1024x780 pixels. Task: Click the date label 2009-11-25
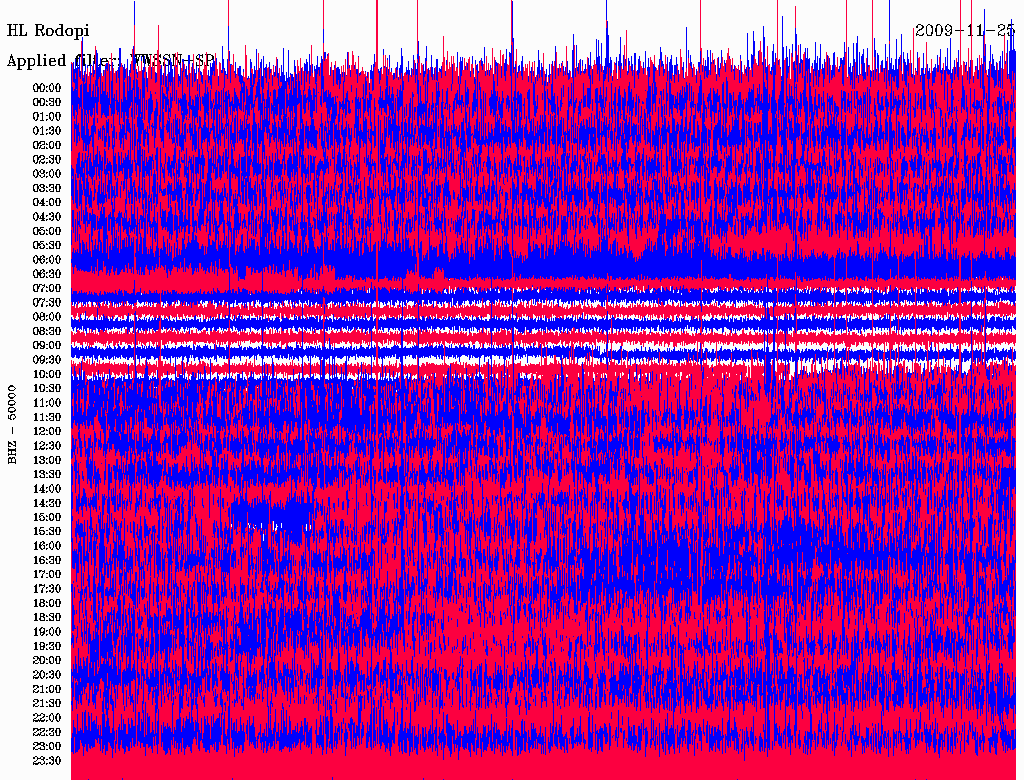tap(965, 30)
